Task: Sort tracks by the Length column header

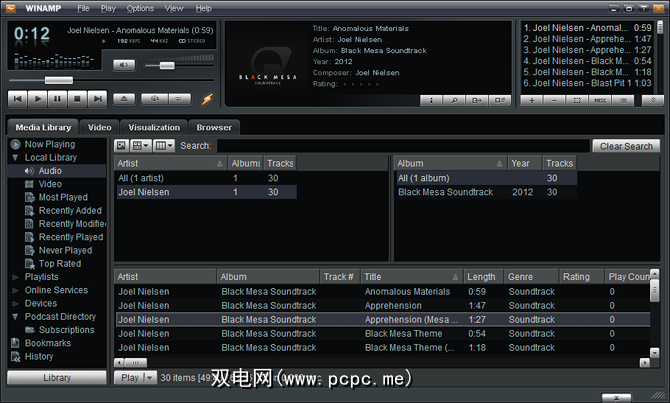Action: [x=483, y=277]
